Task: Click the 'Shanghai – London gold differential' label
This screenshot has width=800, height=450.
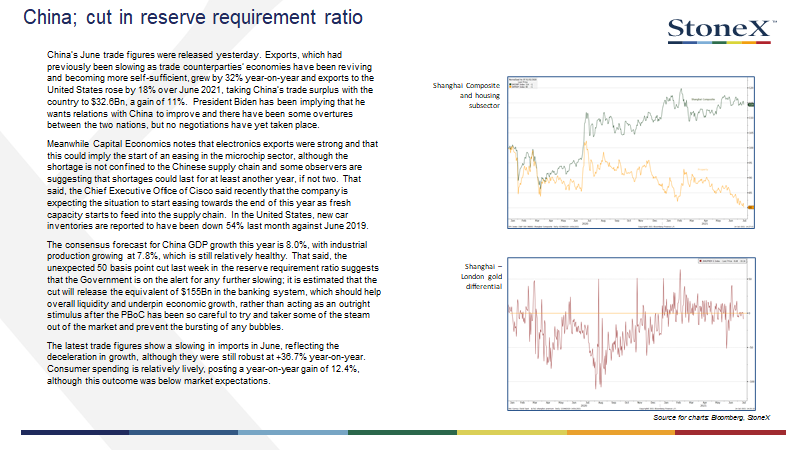Action: [482, 277]
